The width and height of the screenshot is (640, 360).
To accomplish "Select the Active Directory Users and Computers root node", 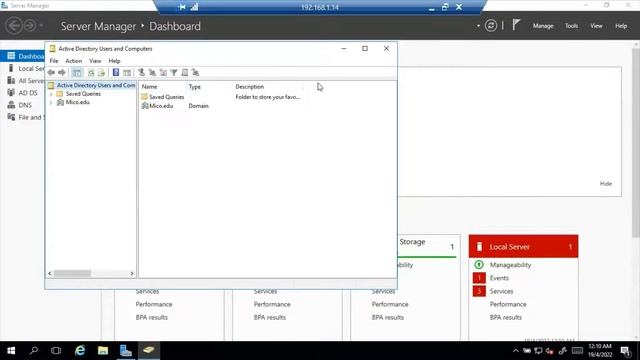I will 96,85.
